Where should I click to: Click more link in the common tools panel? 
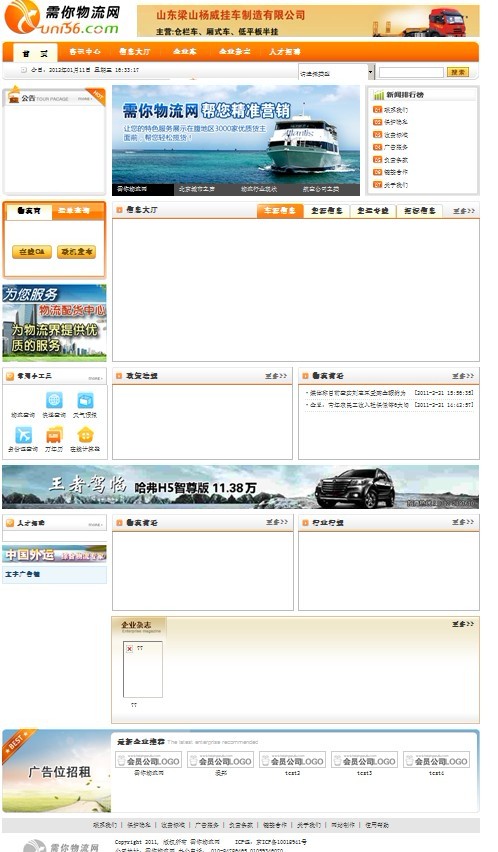pyautogui.click(x=96, y=378)
